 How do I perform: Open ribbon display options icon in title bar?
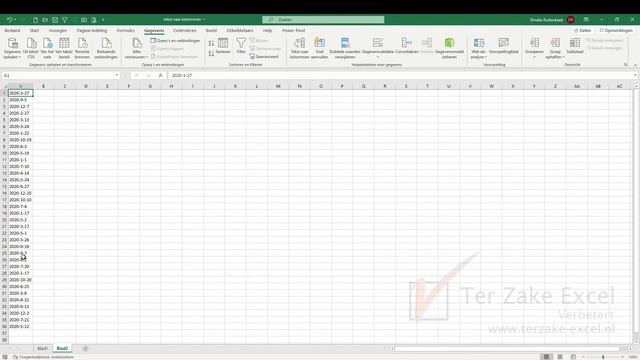click(x=586, y=20)
